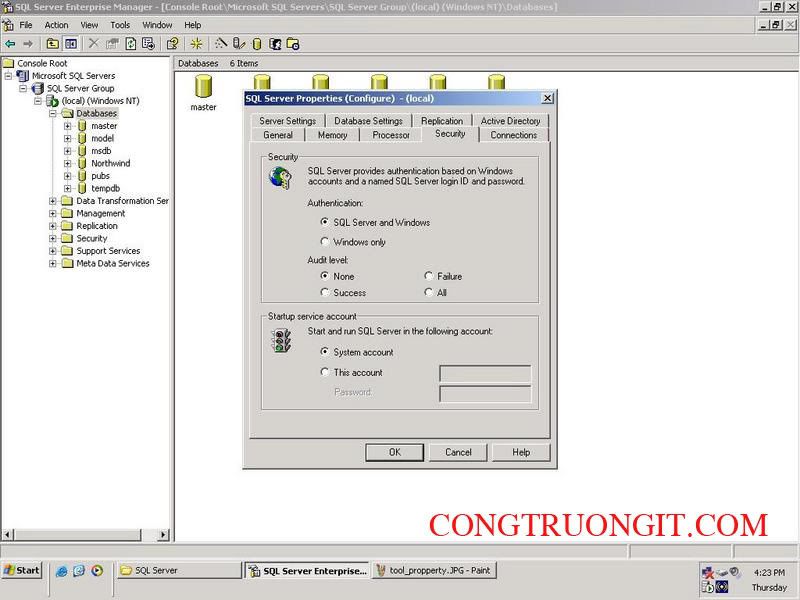Select Data Transformation Services tree item

[122, 201]
